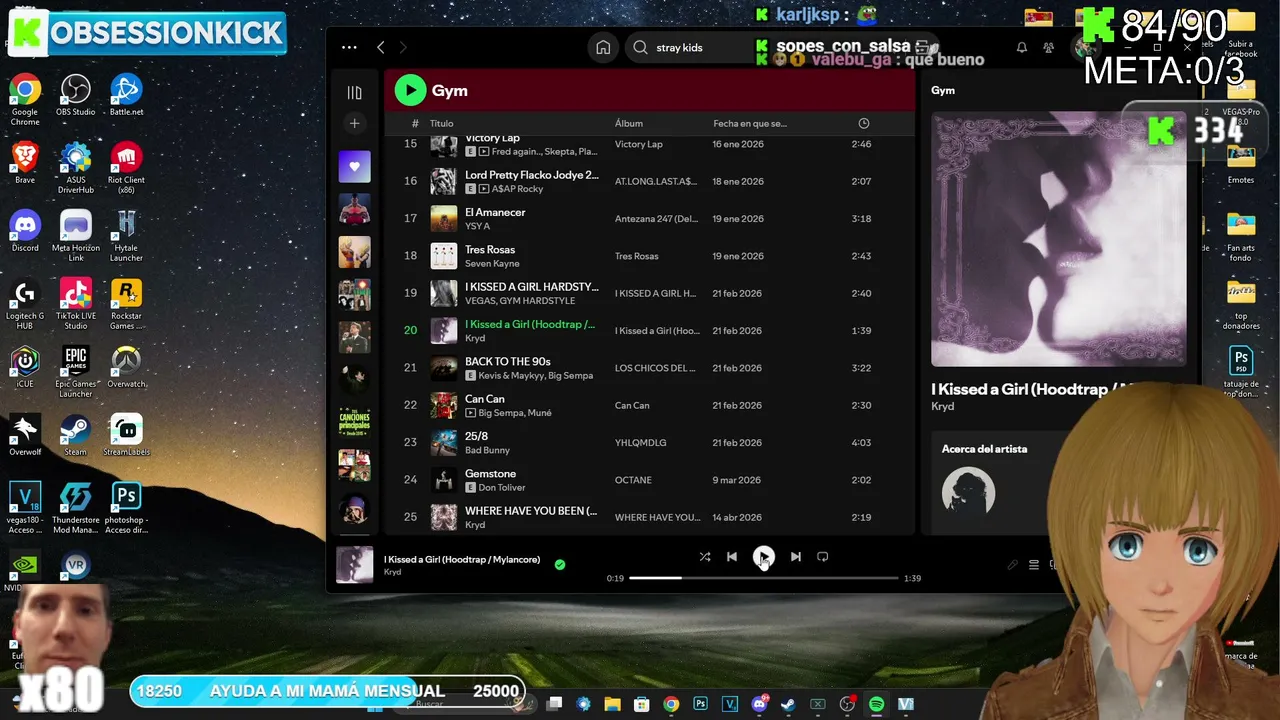Open the Liked Songs playlist thumbnail
The image size is (1280, 720).
coord(354,167)
